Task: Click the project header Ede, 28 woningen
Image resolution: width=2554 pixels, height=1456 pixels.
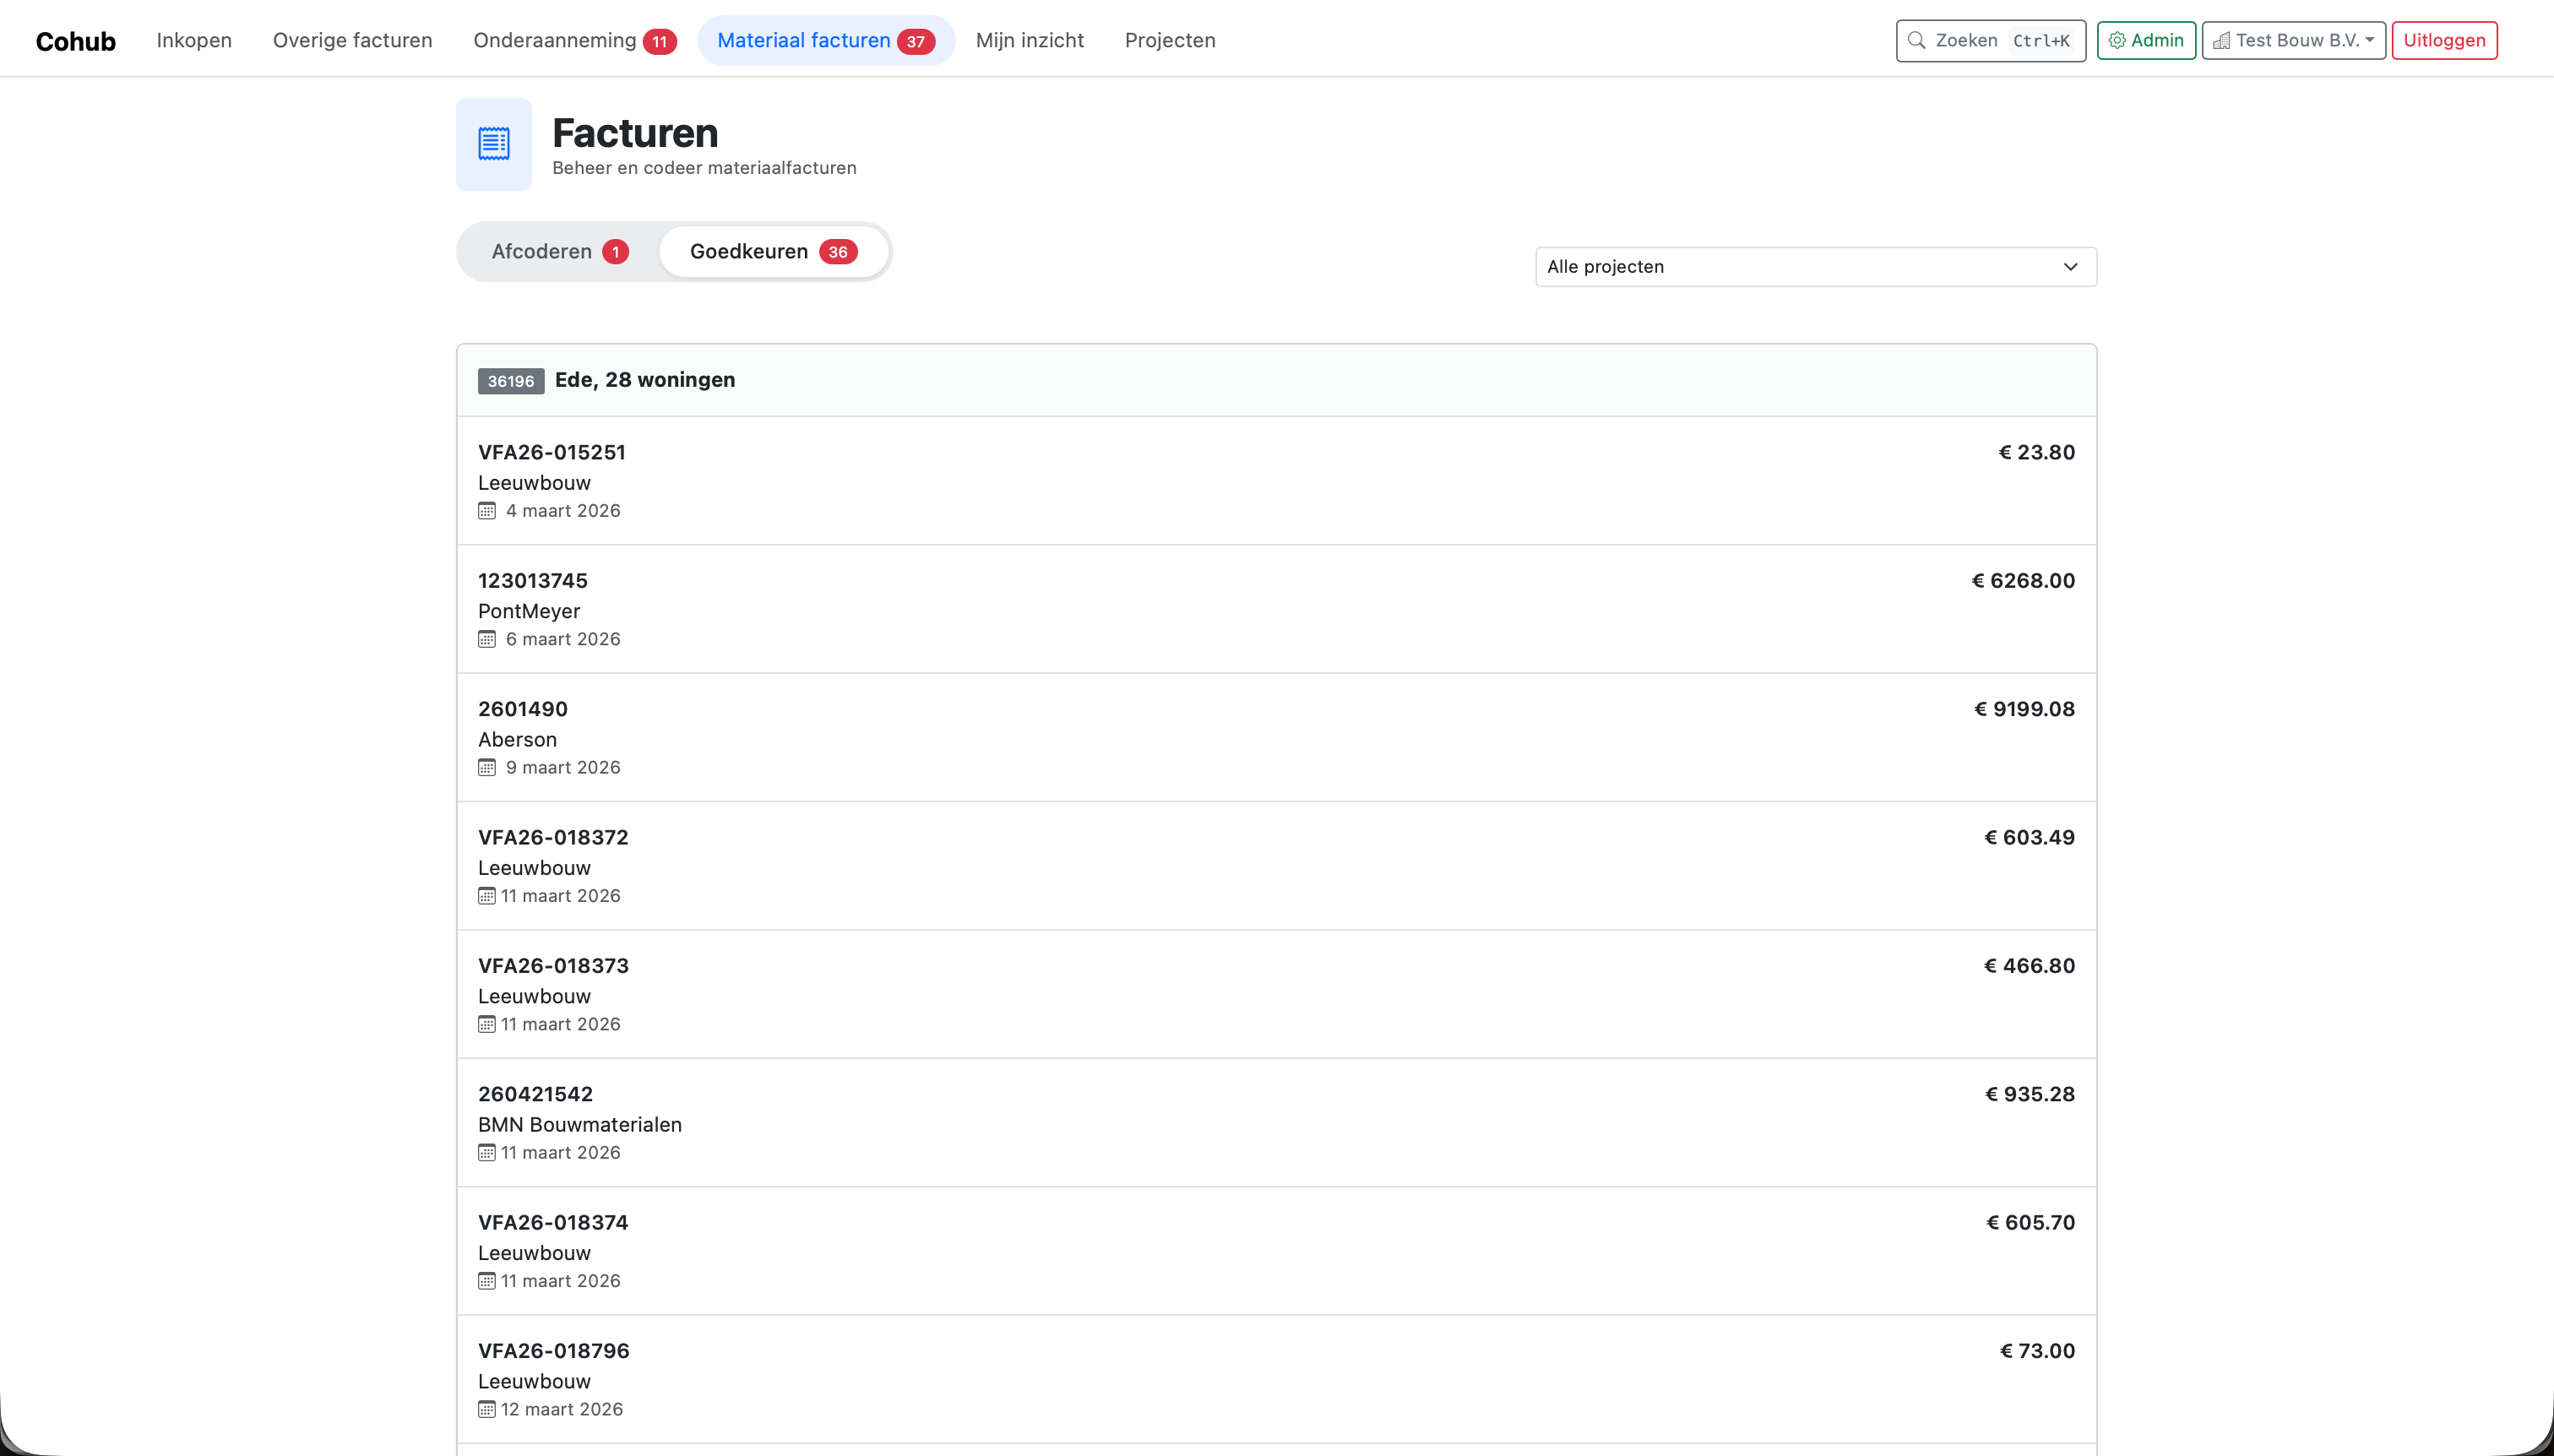Action: click(644, 379)
